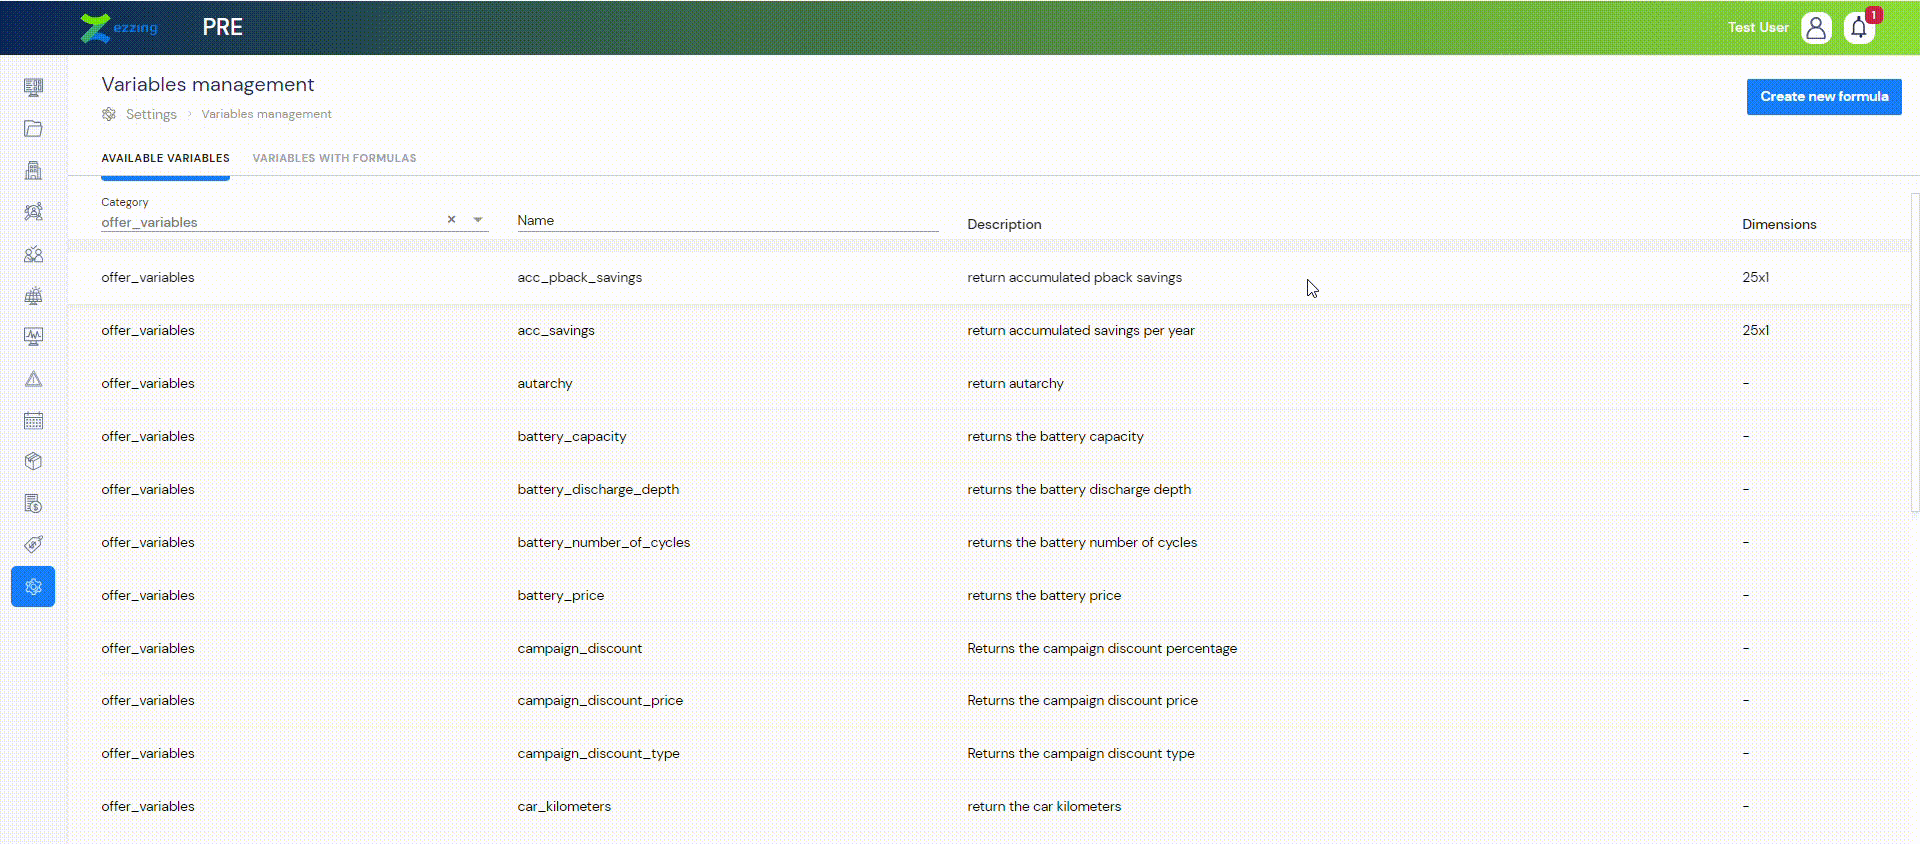
Task: Click description 'return accumulated savings per year'
Action: click(x=1081, y=330)
